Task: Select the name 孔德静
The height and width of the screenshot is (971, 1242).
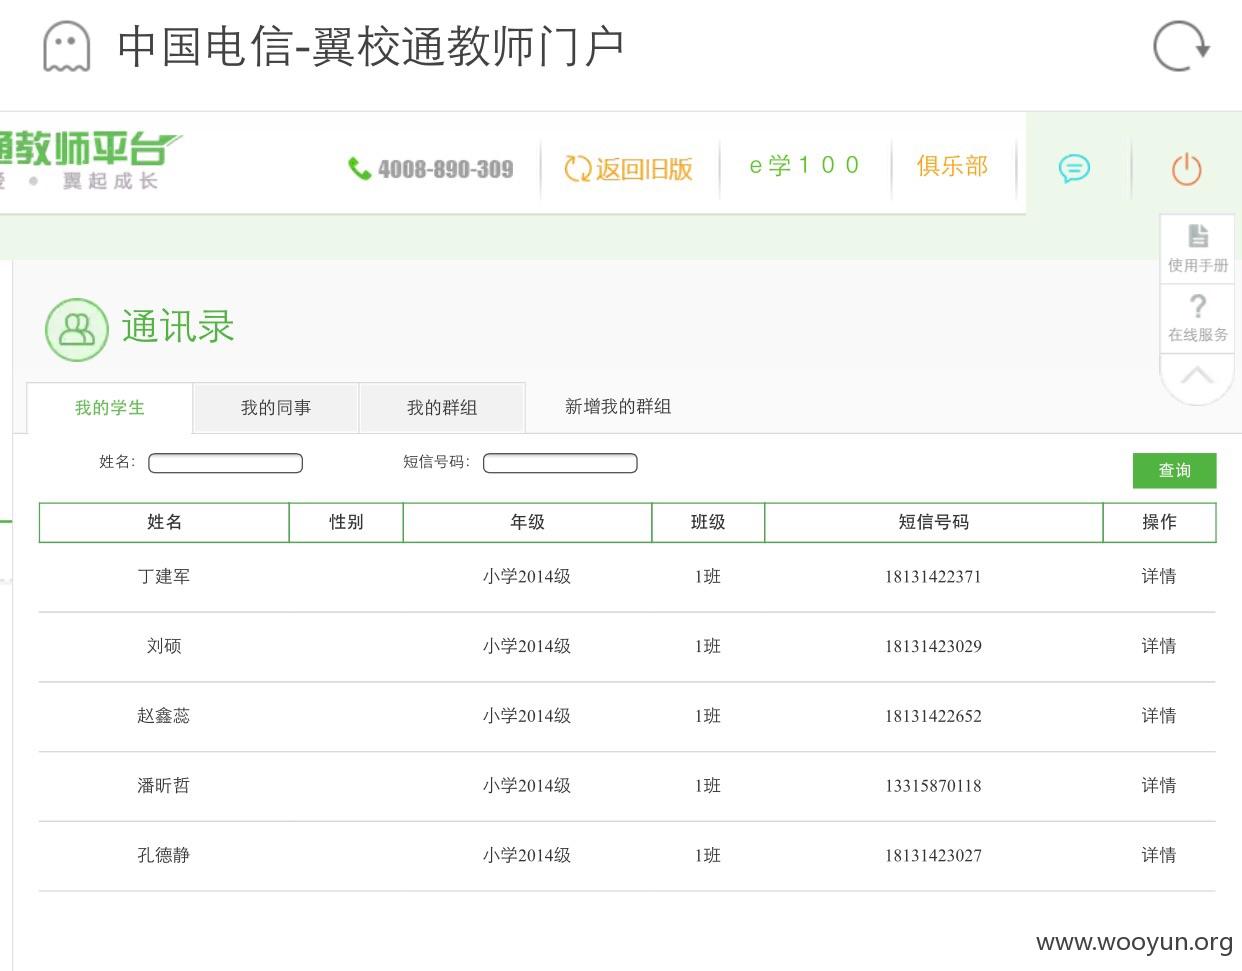Action: (164, 856)
